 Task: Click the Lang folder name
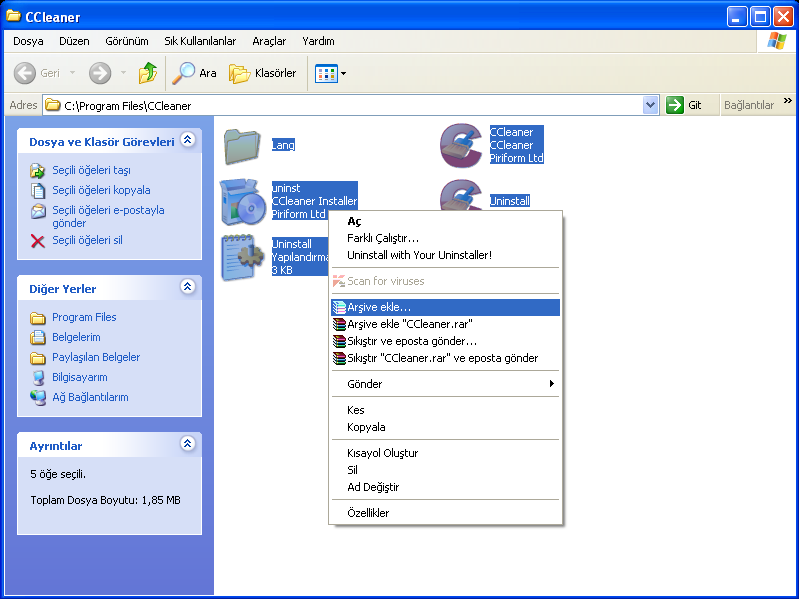(283, 145)
